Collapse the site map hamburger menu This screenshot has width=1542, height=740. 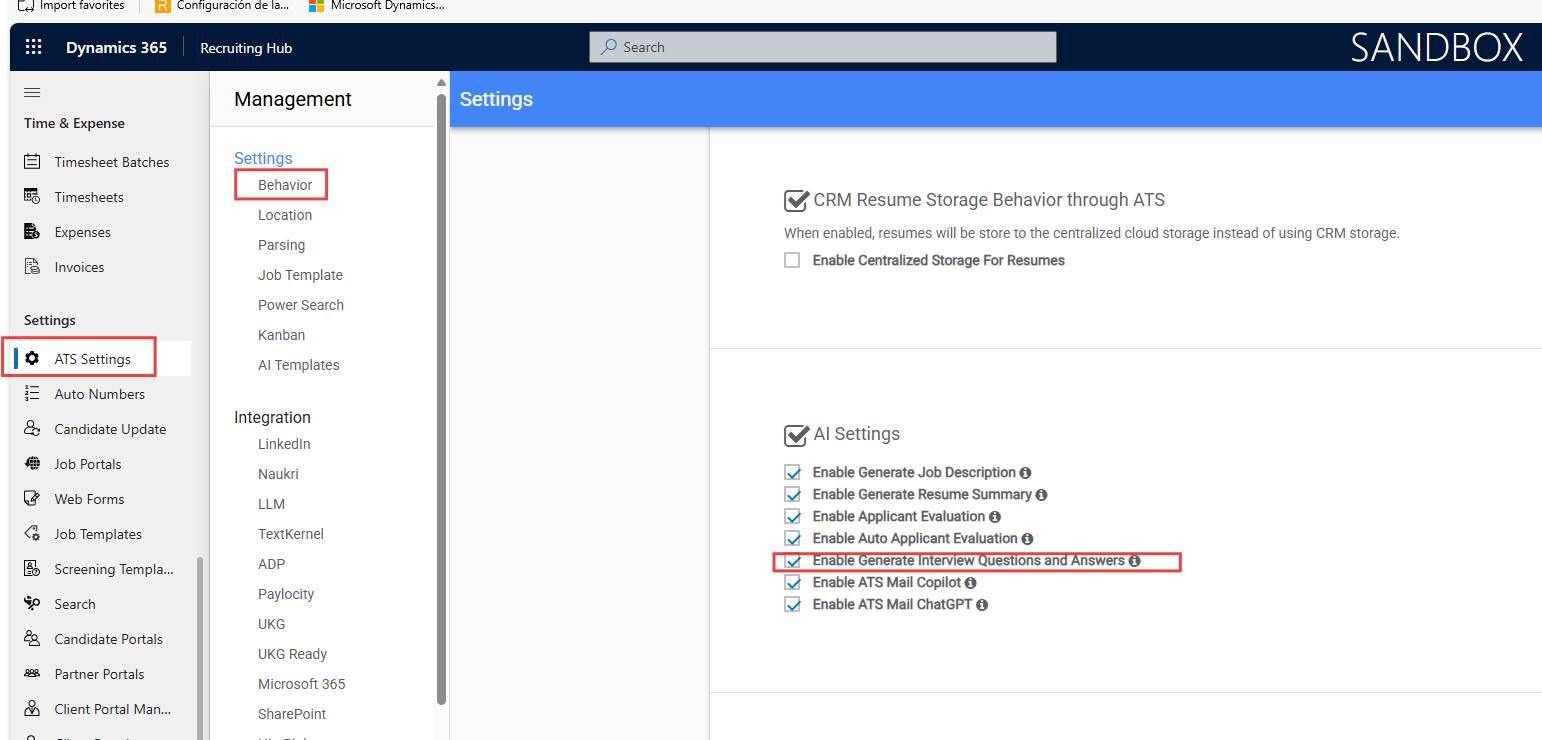[32, 92]
